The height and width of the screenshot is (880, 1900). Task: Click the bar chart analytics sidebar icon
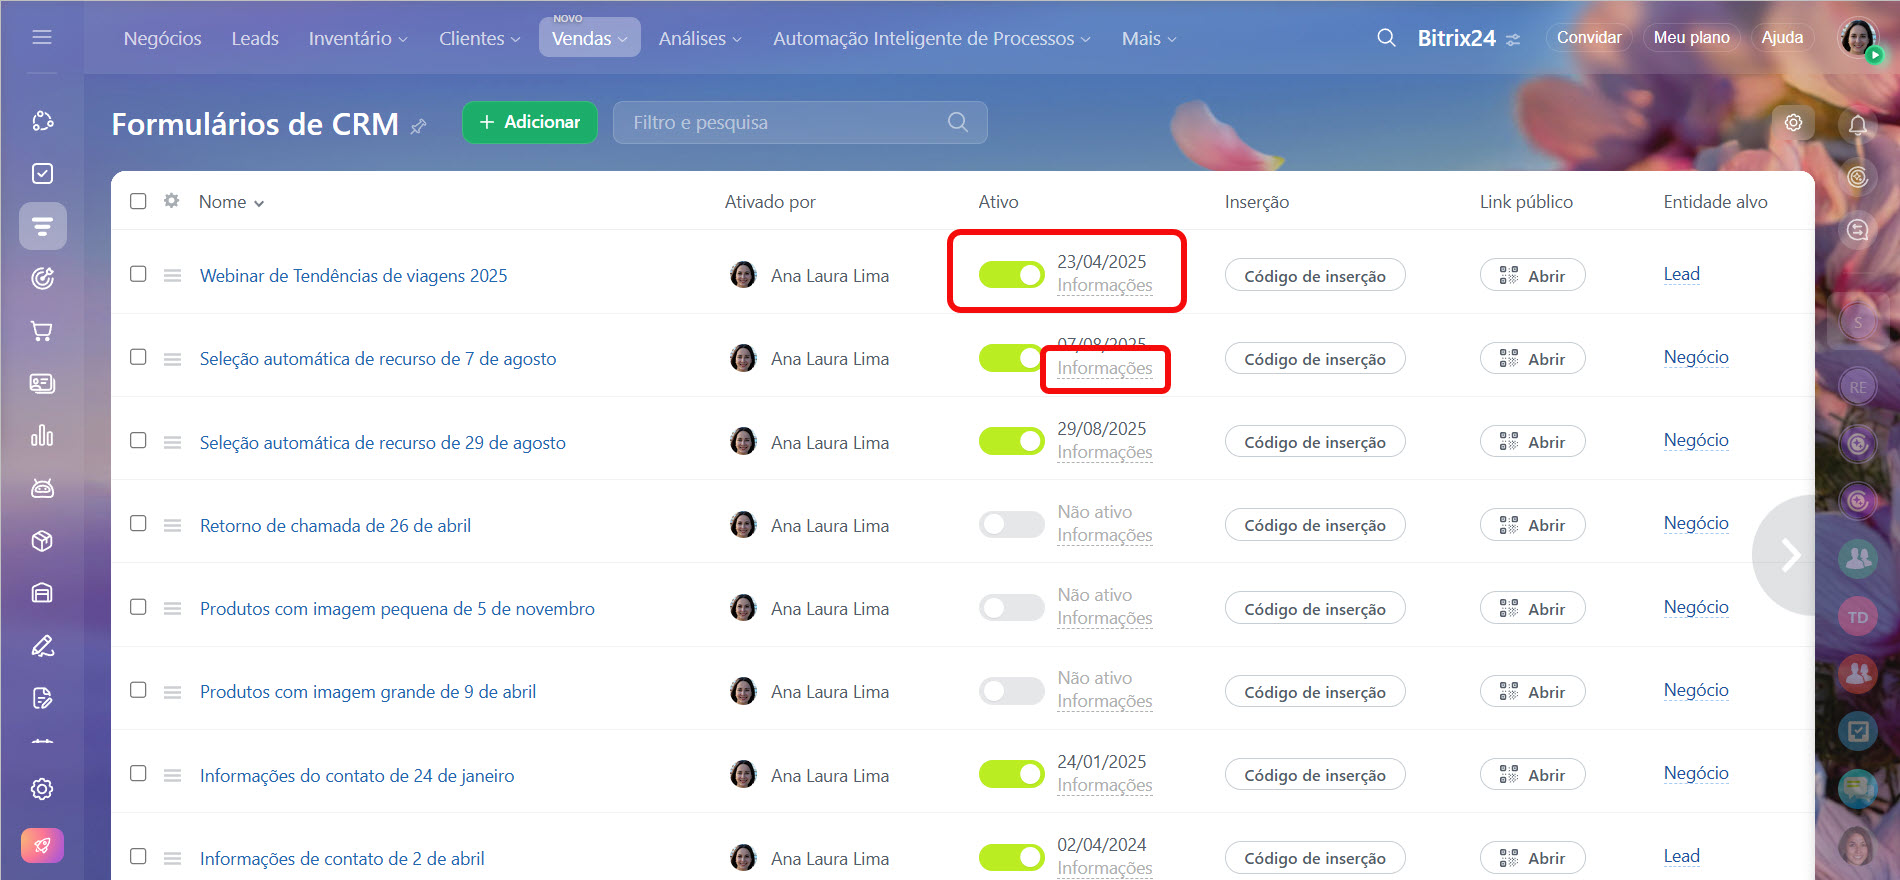coord(42,436)
